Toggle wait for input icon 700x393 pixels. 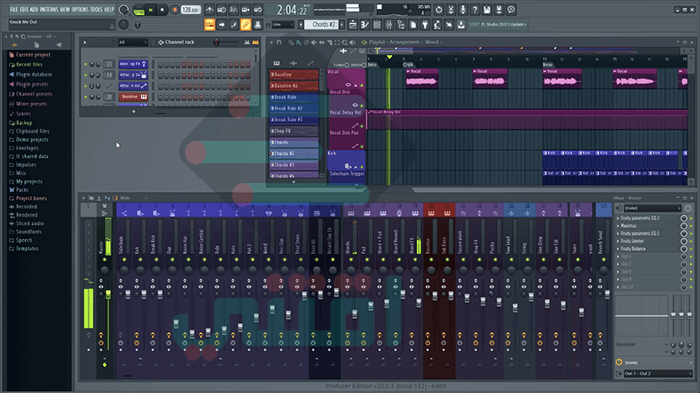click(x=221, y=10)
